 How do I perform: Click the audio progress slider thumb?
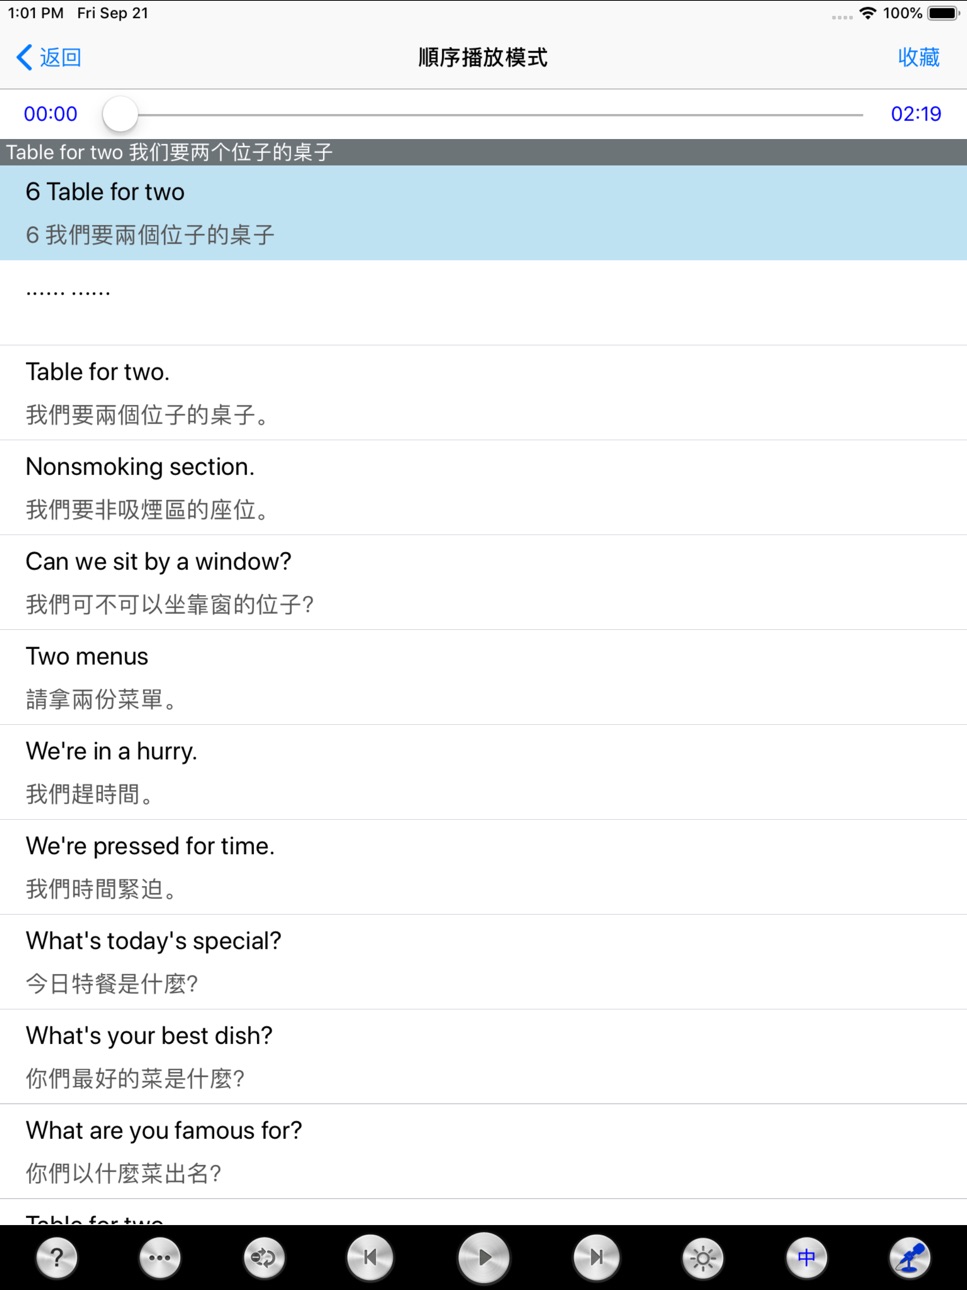(x=120, y=114)
